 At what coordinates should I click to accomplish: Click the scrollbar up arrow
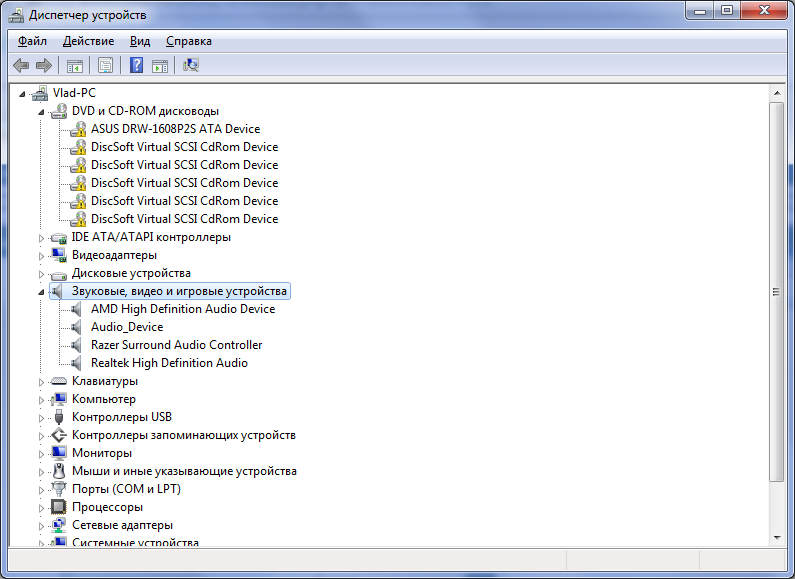pyautogui.click(x=777, y=93)
